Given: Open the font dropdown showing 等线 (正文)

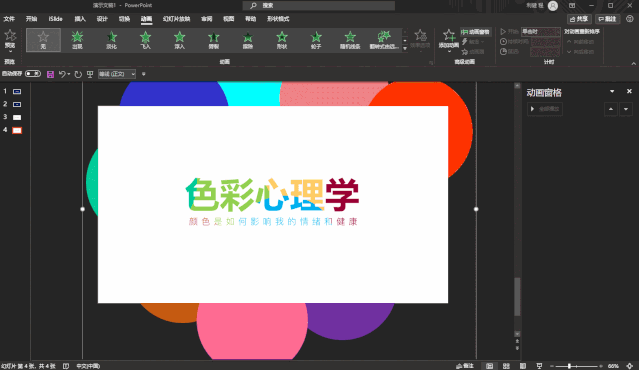Looking at the screenshot, I should coord(117,74).
